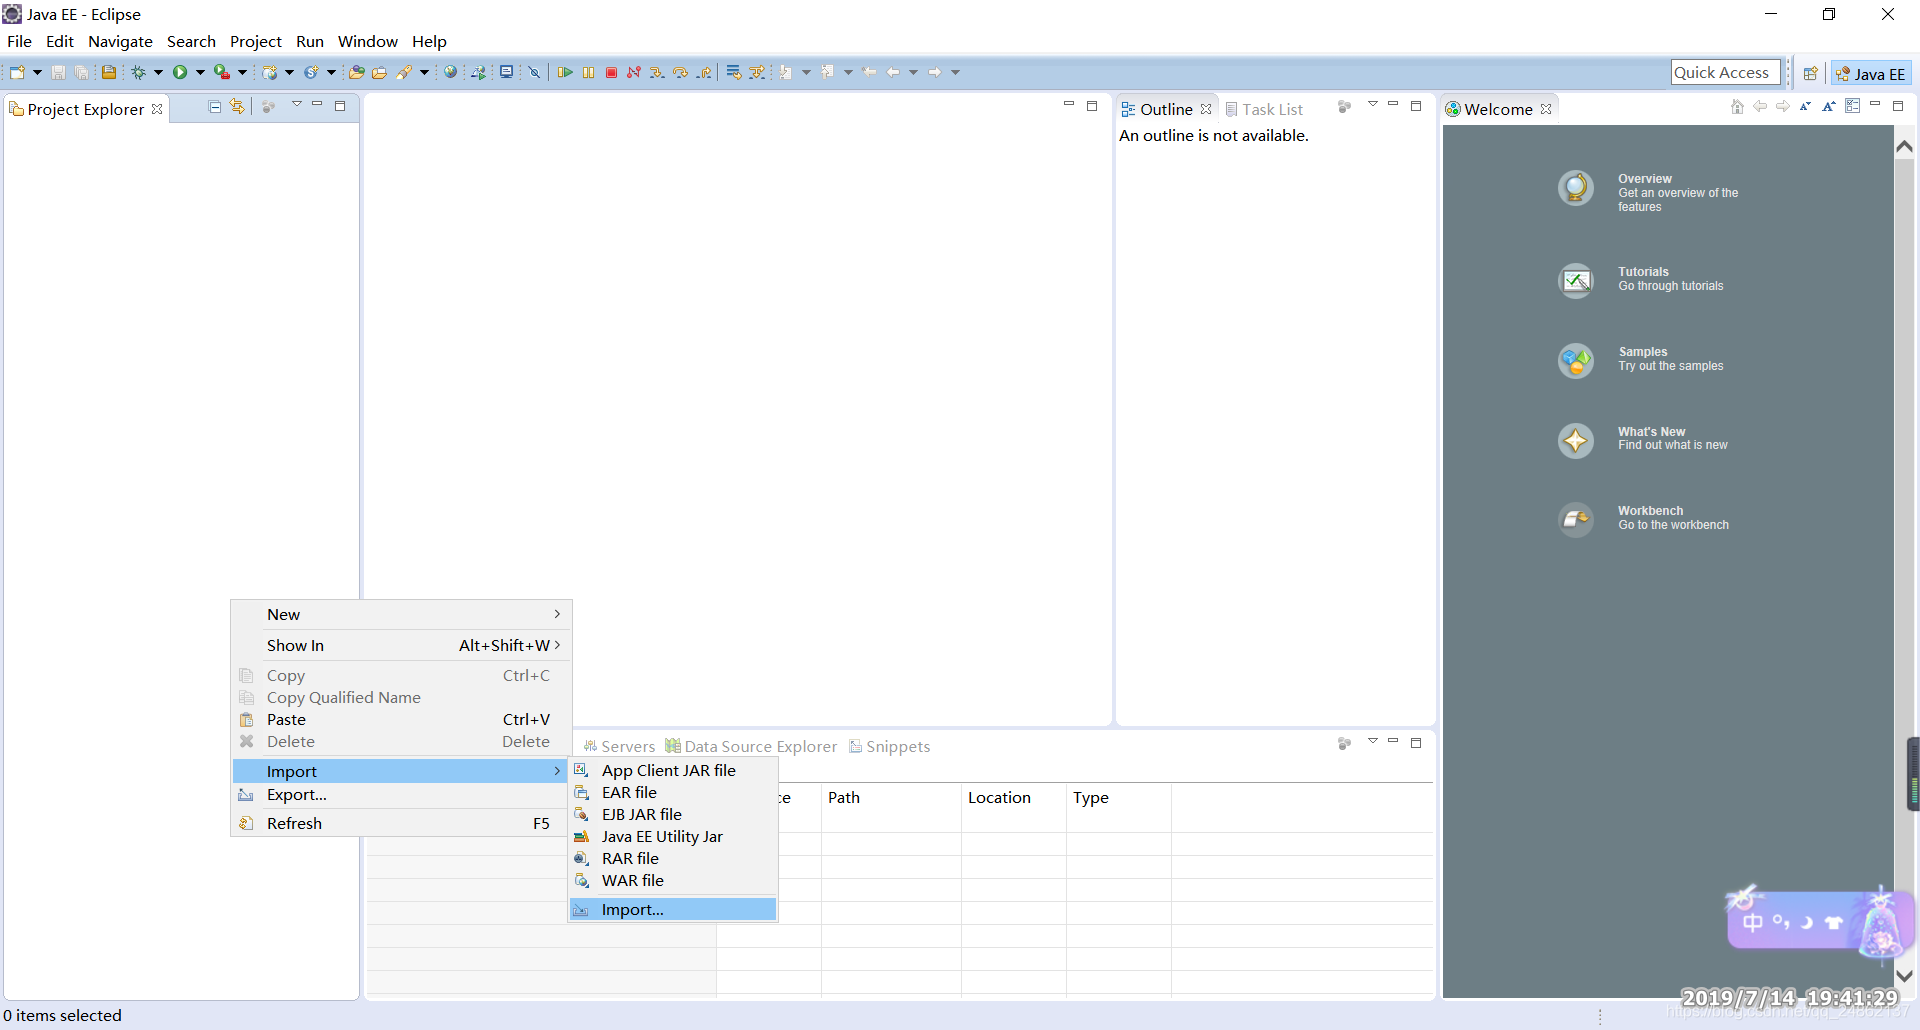Click the Tutorials icon on Welcome page
The height and width of the screenshot is (1030, 1920).
1576,280
